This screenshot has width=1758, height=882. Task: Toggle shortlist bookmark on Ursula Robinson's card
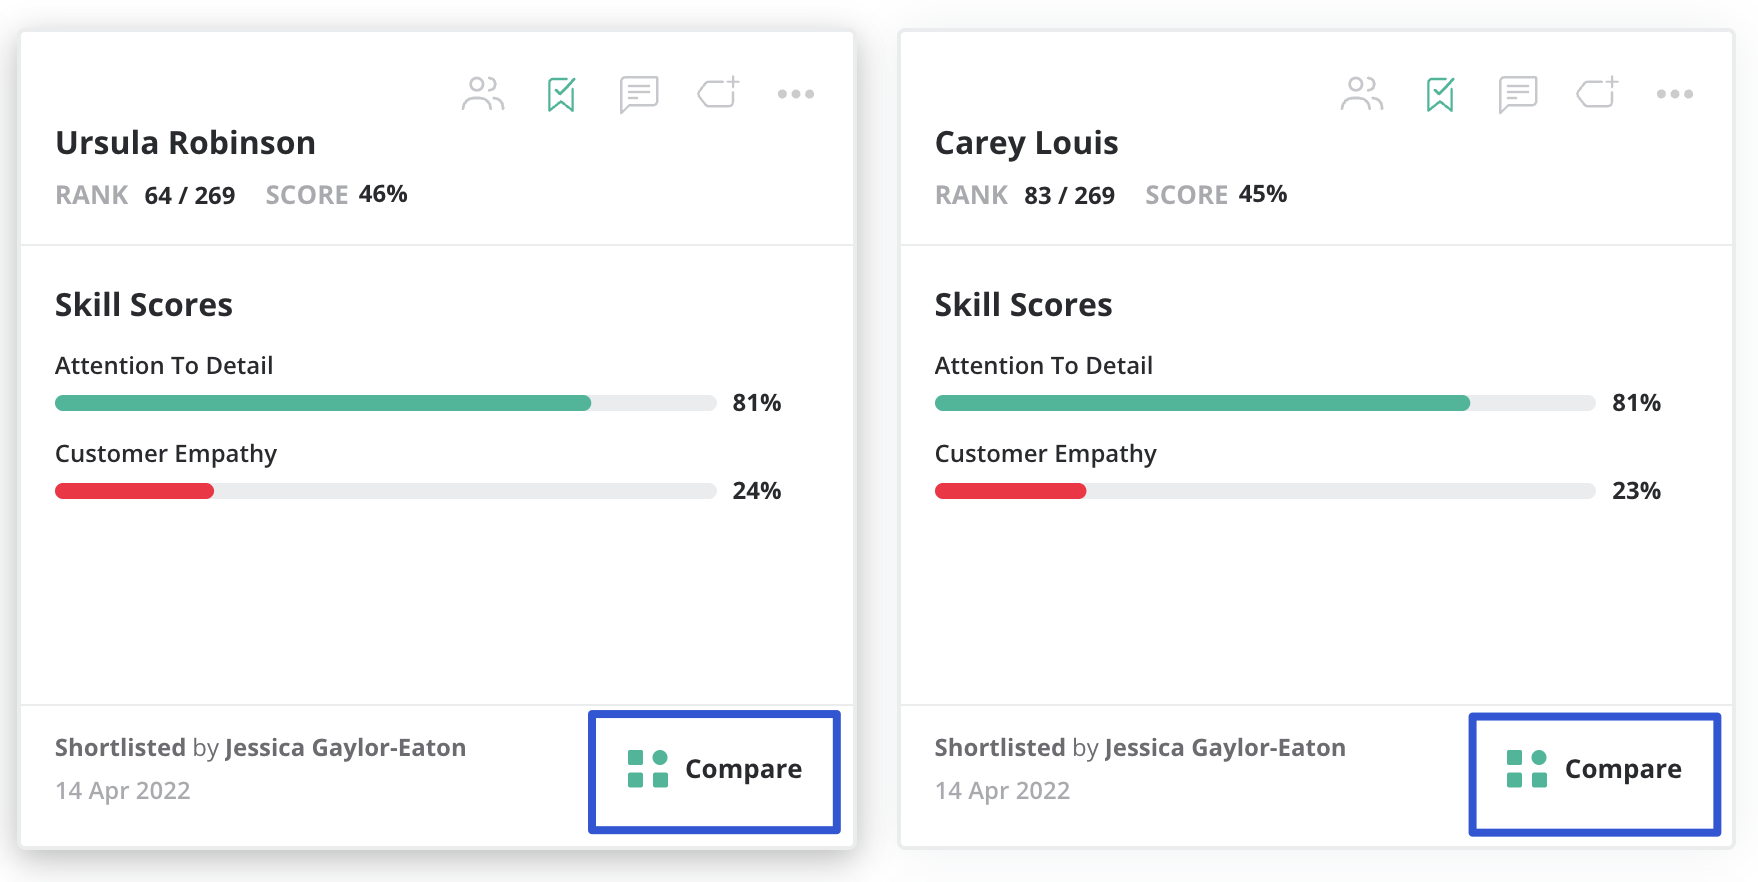[561, 94]
